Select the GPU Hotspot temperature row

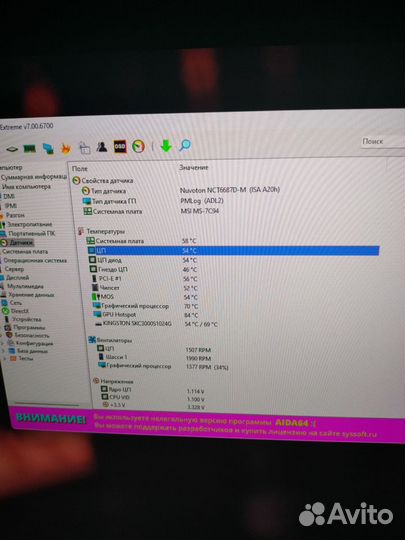click(x=115, y=315)
